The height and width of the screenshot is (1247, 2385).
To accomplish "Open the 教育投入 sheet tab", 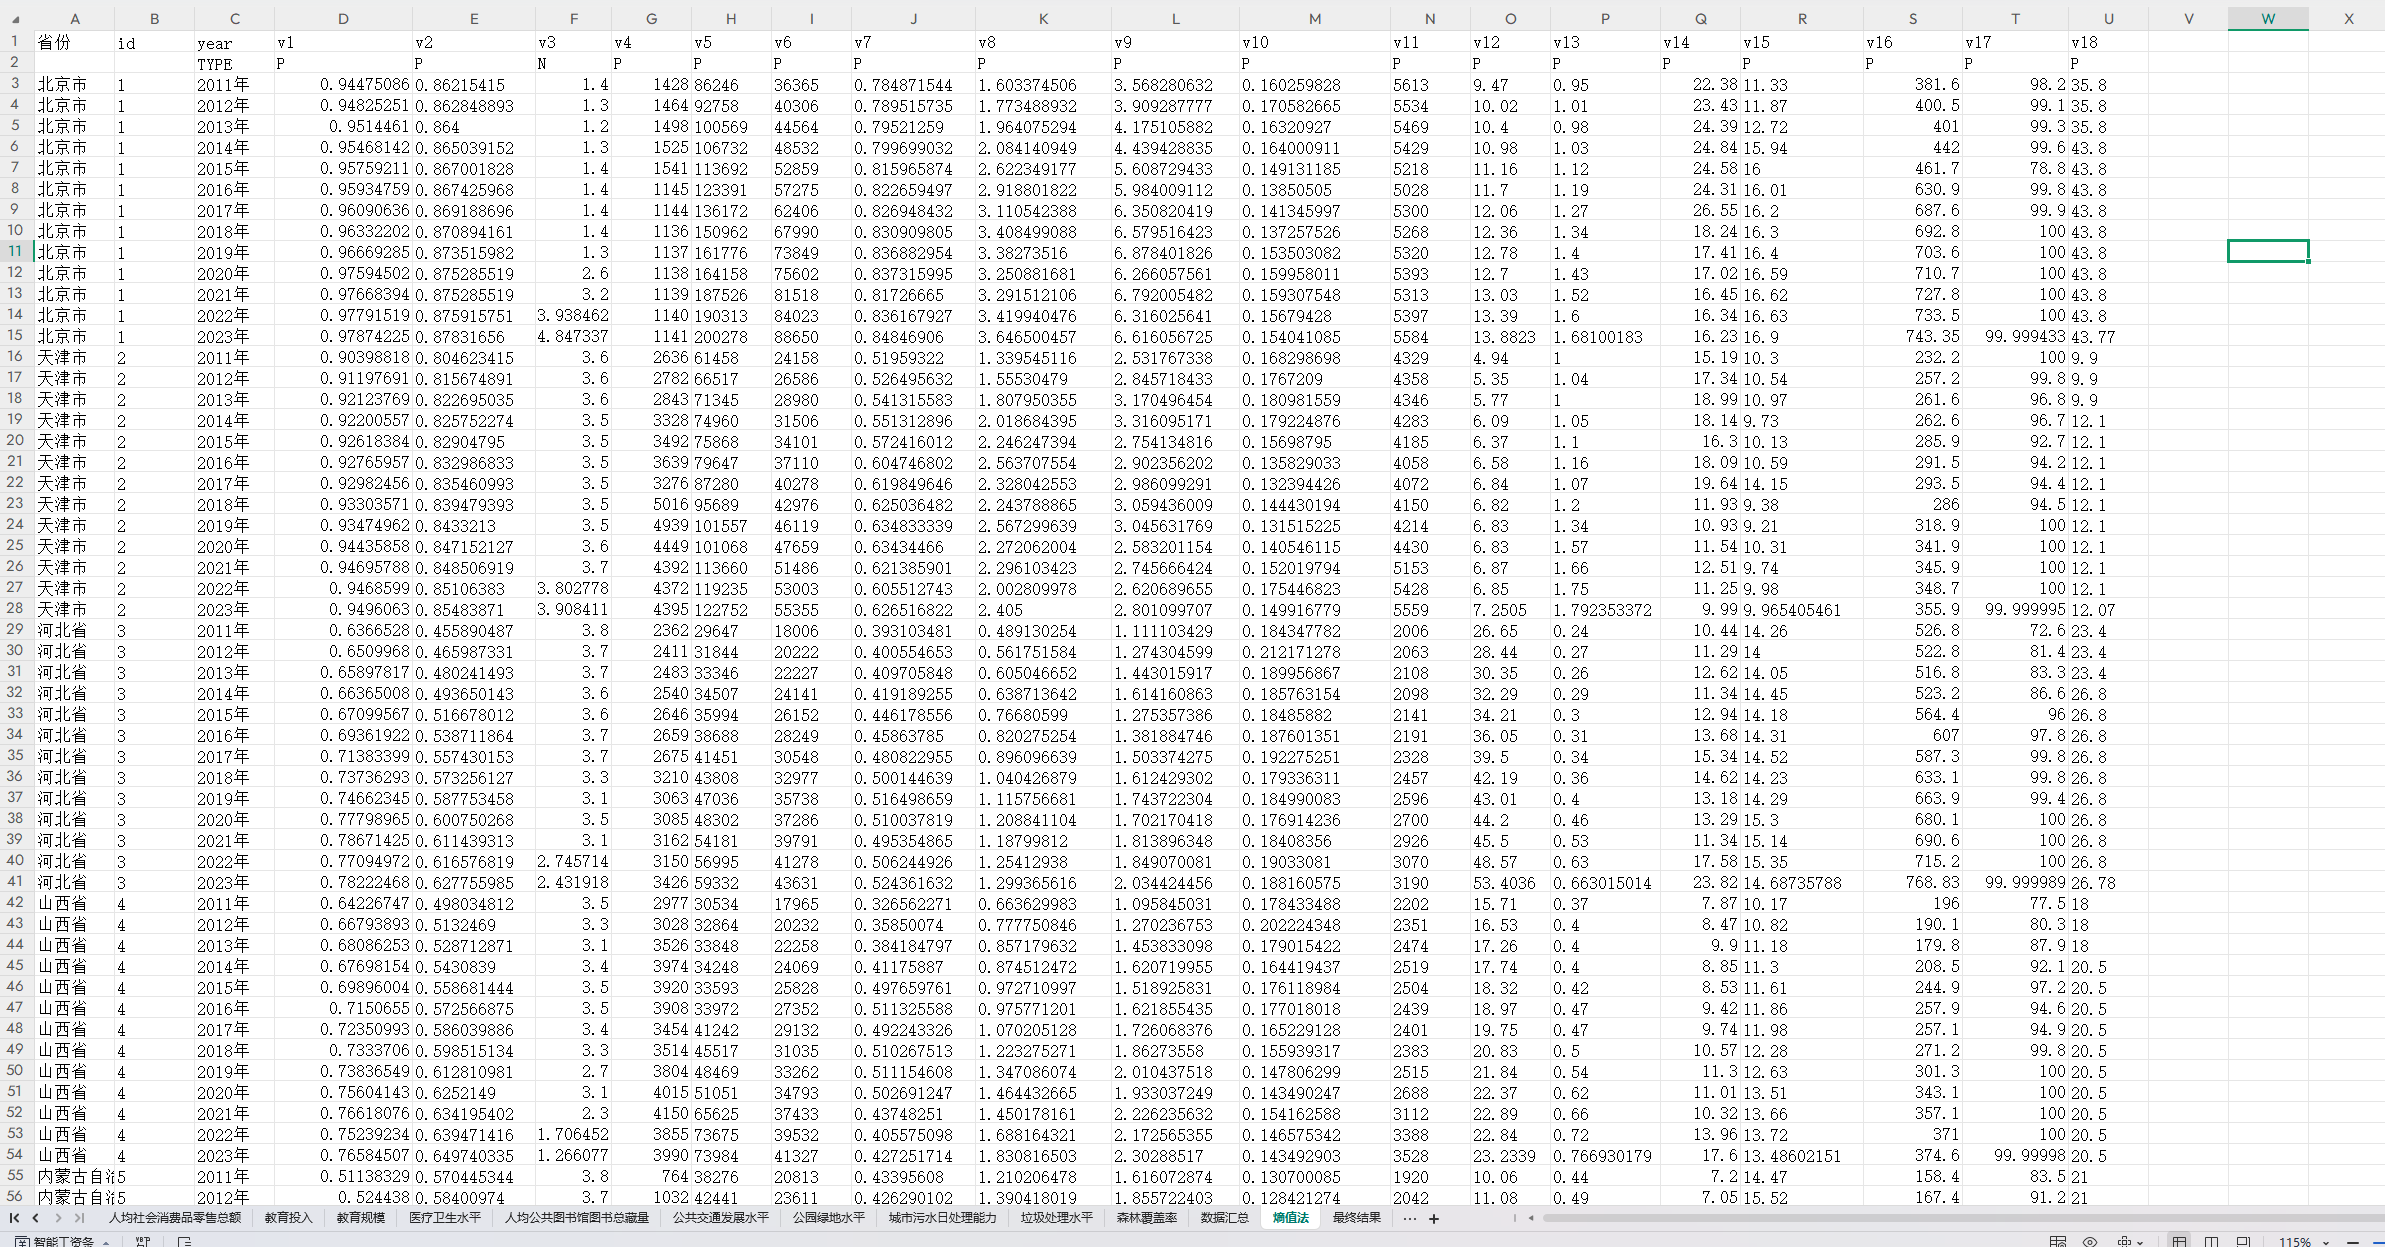I will (288, 1217).
